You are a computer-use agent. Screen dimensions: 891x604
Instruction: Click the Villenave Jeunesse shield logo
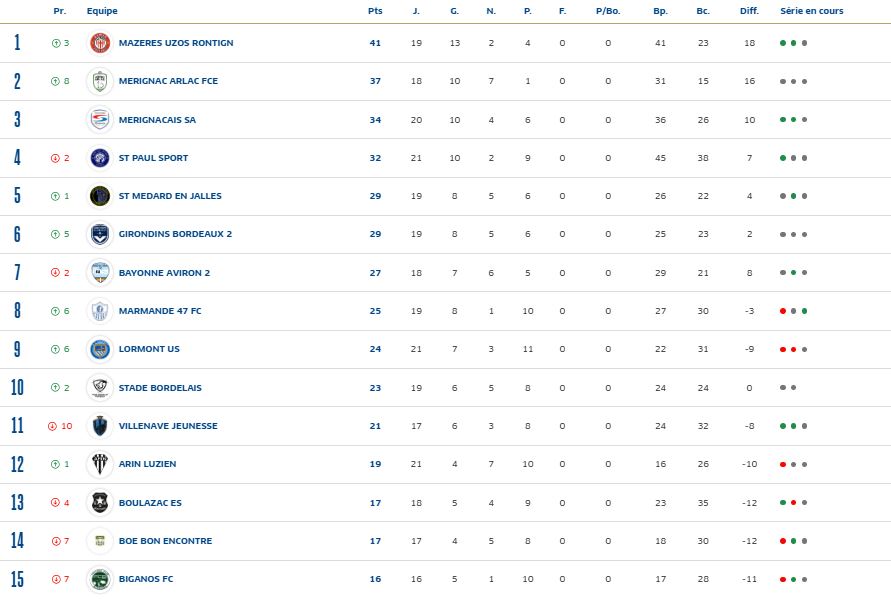pyautogui.click(x=99, y=426)
